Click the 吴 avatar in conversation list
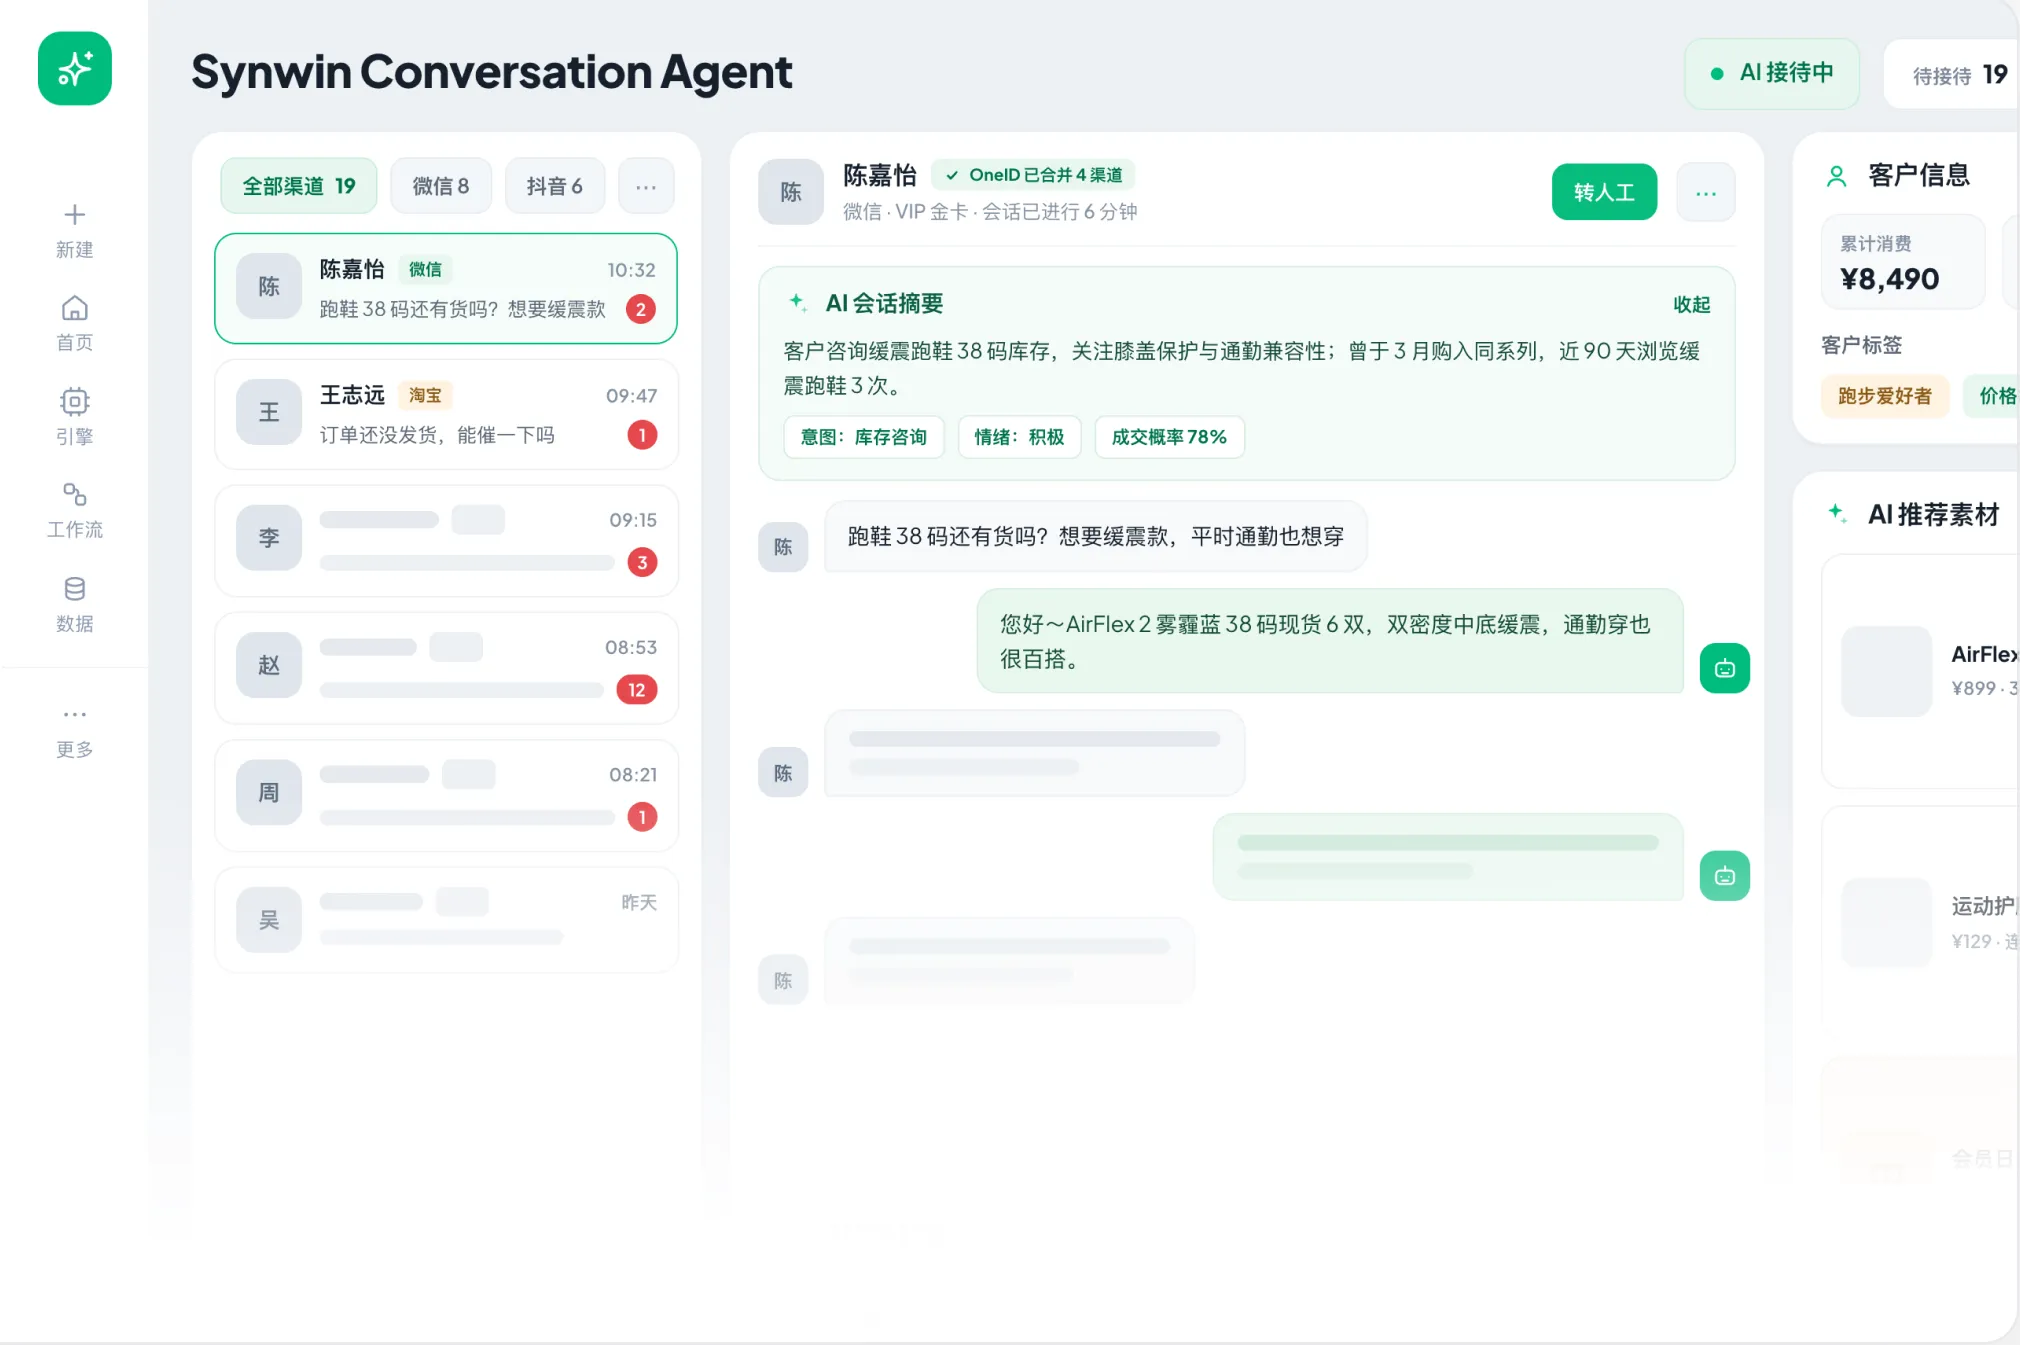This screenshot has height=1345, width=2020. pyautogui.click(x=269, y=920)
